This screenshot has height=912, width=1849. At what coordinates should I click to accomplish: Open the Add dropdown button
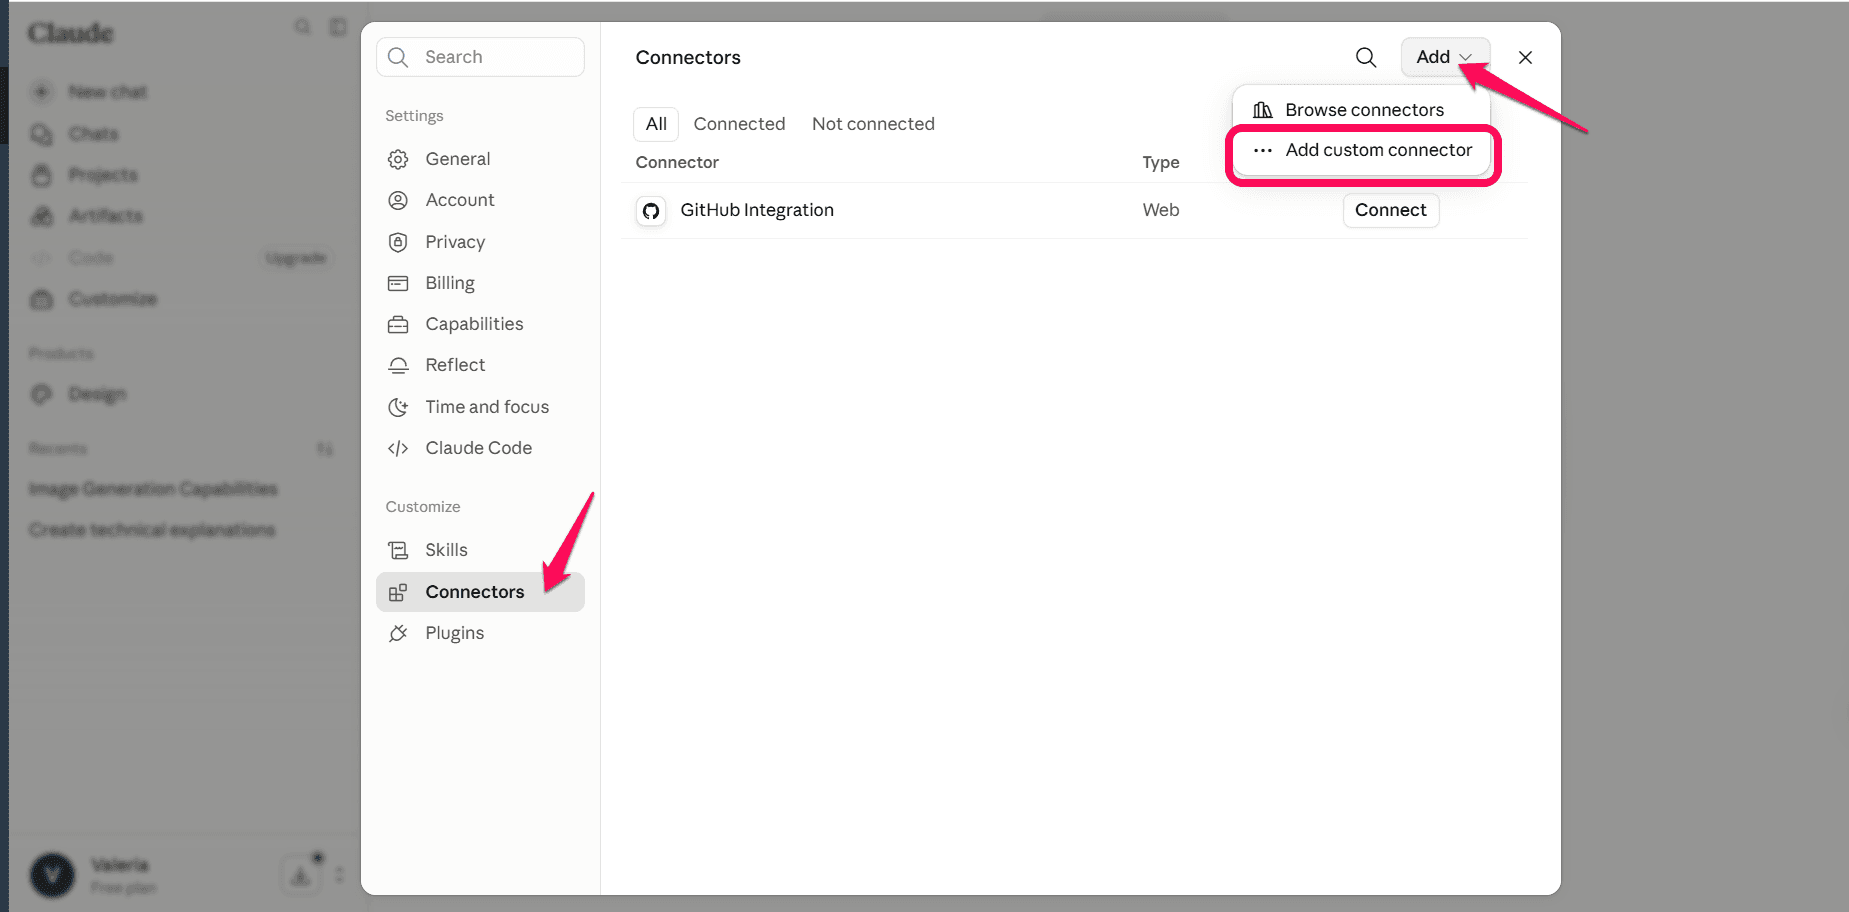(1445, 57)
